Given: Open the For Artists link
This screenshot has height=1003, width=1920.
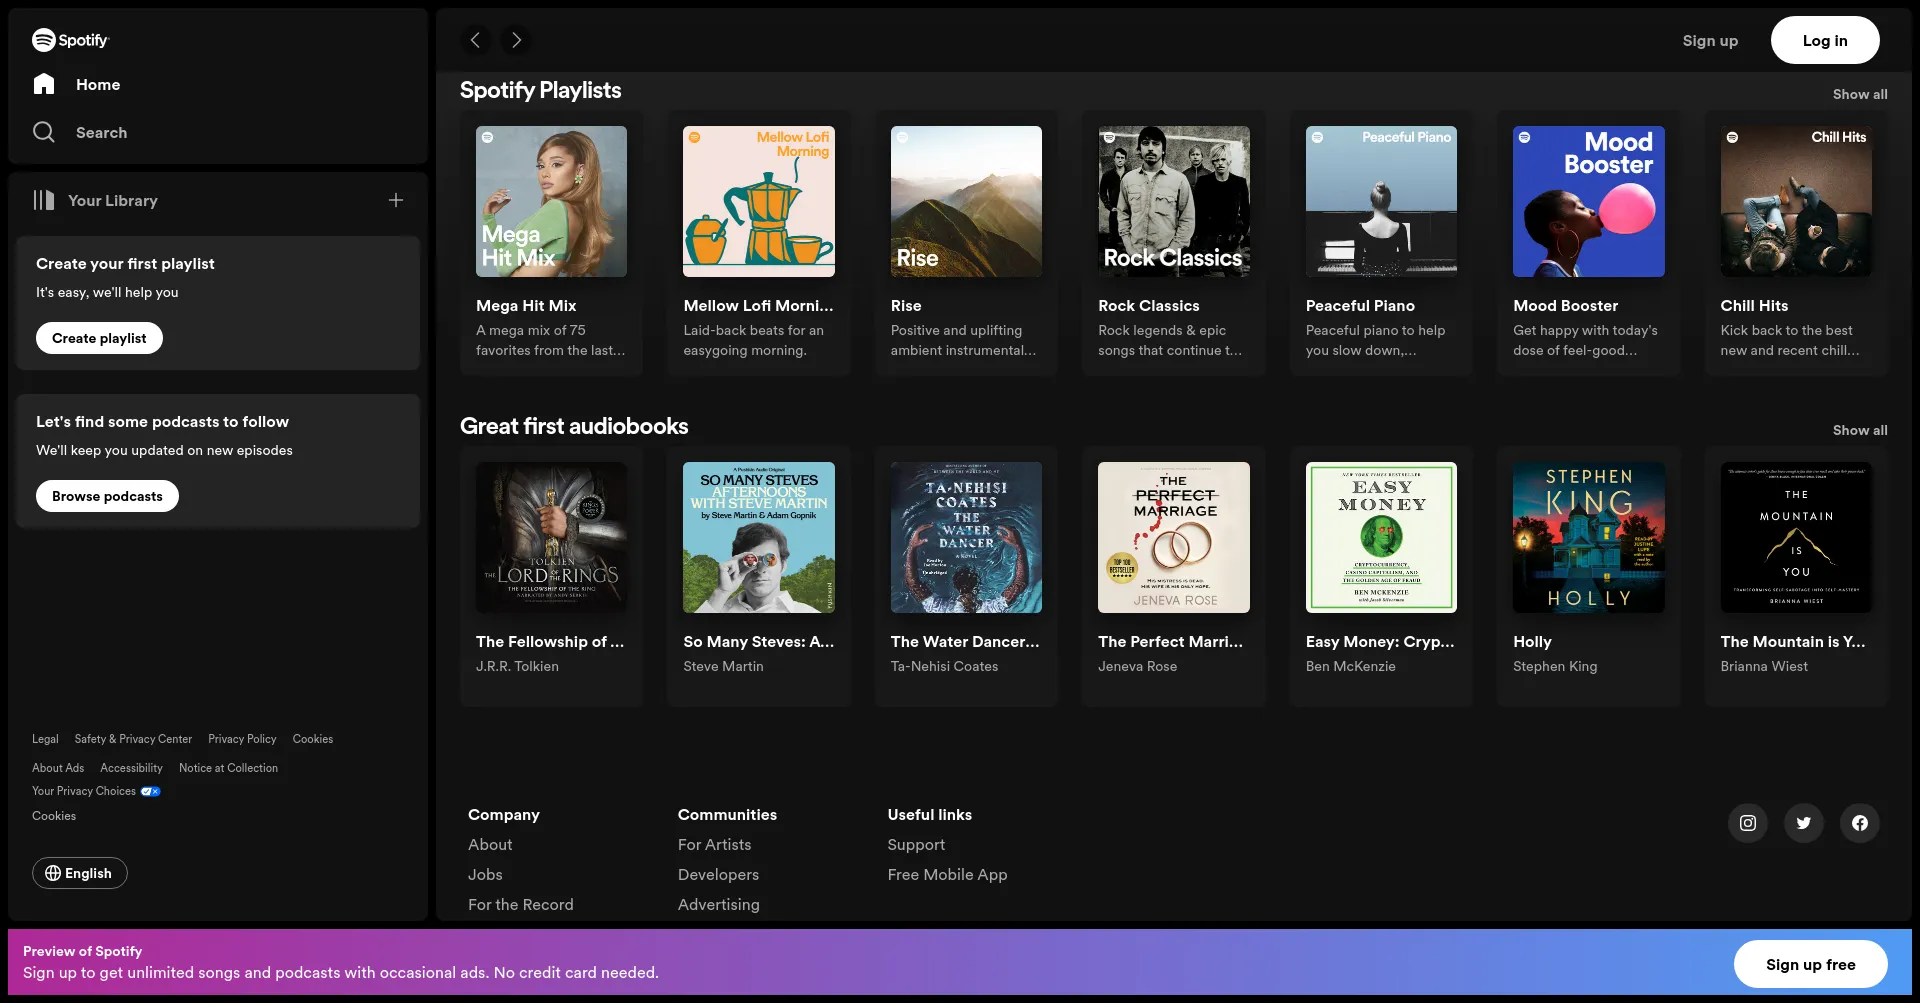Looking at the screenshot, I should (714, 845).
